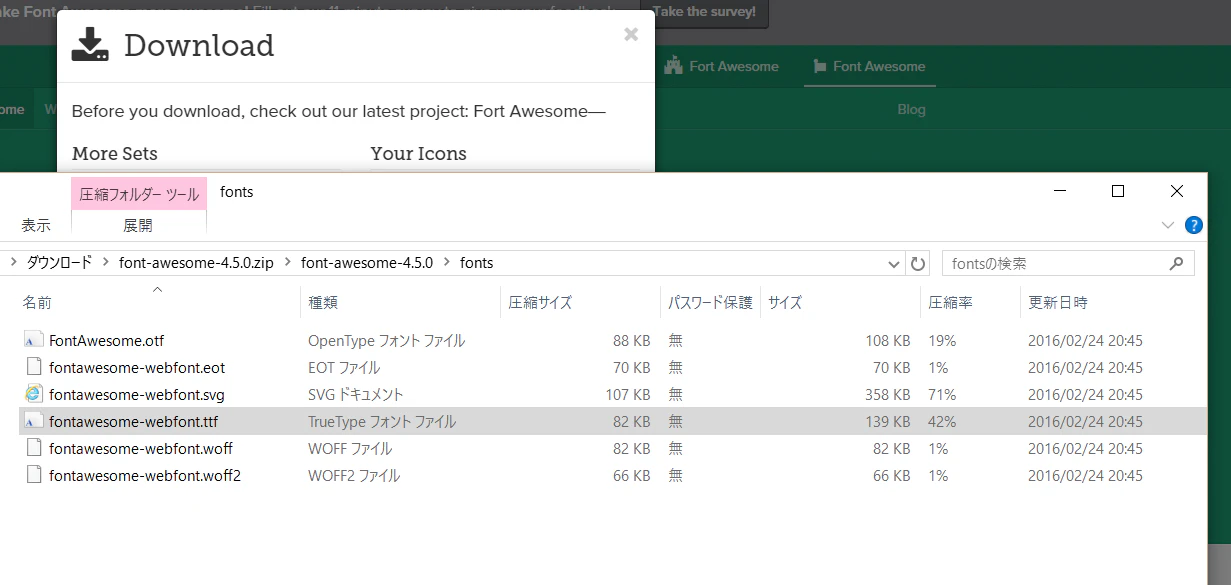
Task: Click the WOFF2 ファイル type cell
Action: tap(353, 475)
